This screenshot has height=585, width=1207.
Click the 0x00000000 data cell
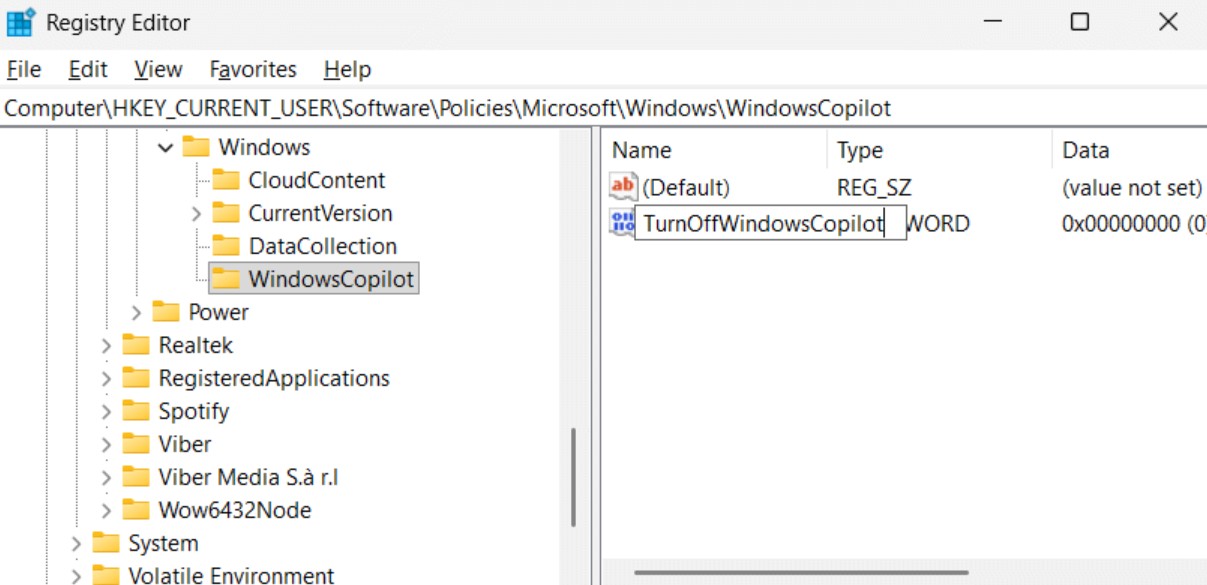[1133, 223]
